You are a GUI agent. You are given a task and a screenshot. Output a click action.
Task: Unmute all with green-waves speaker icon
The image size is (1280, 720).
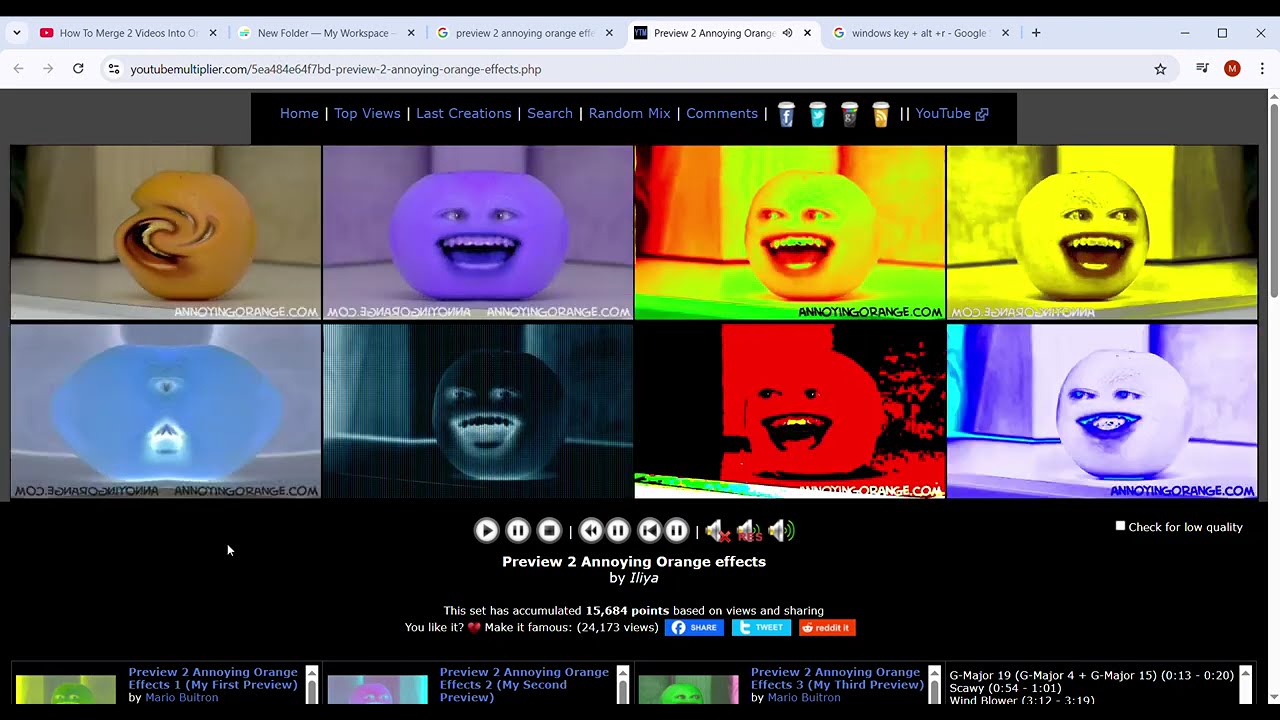[x=781, y=531]
